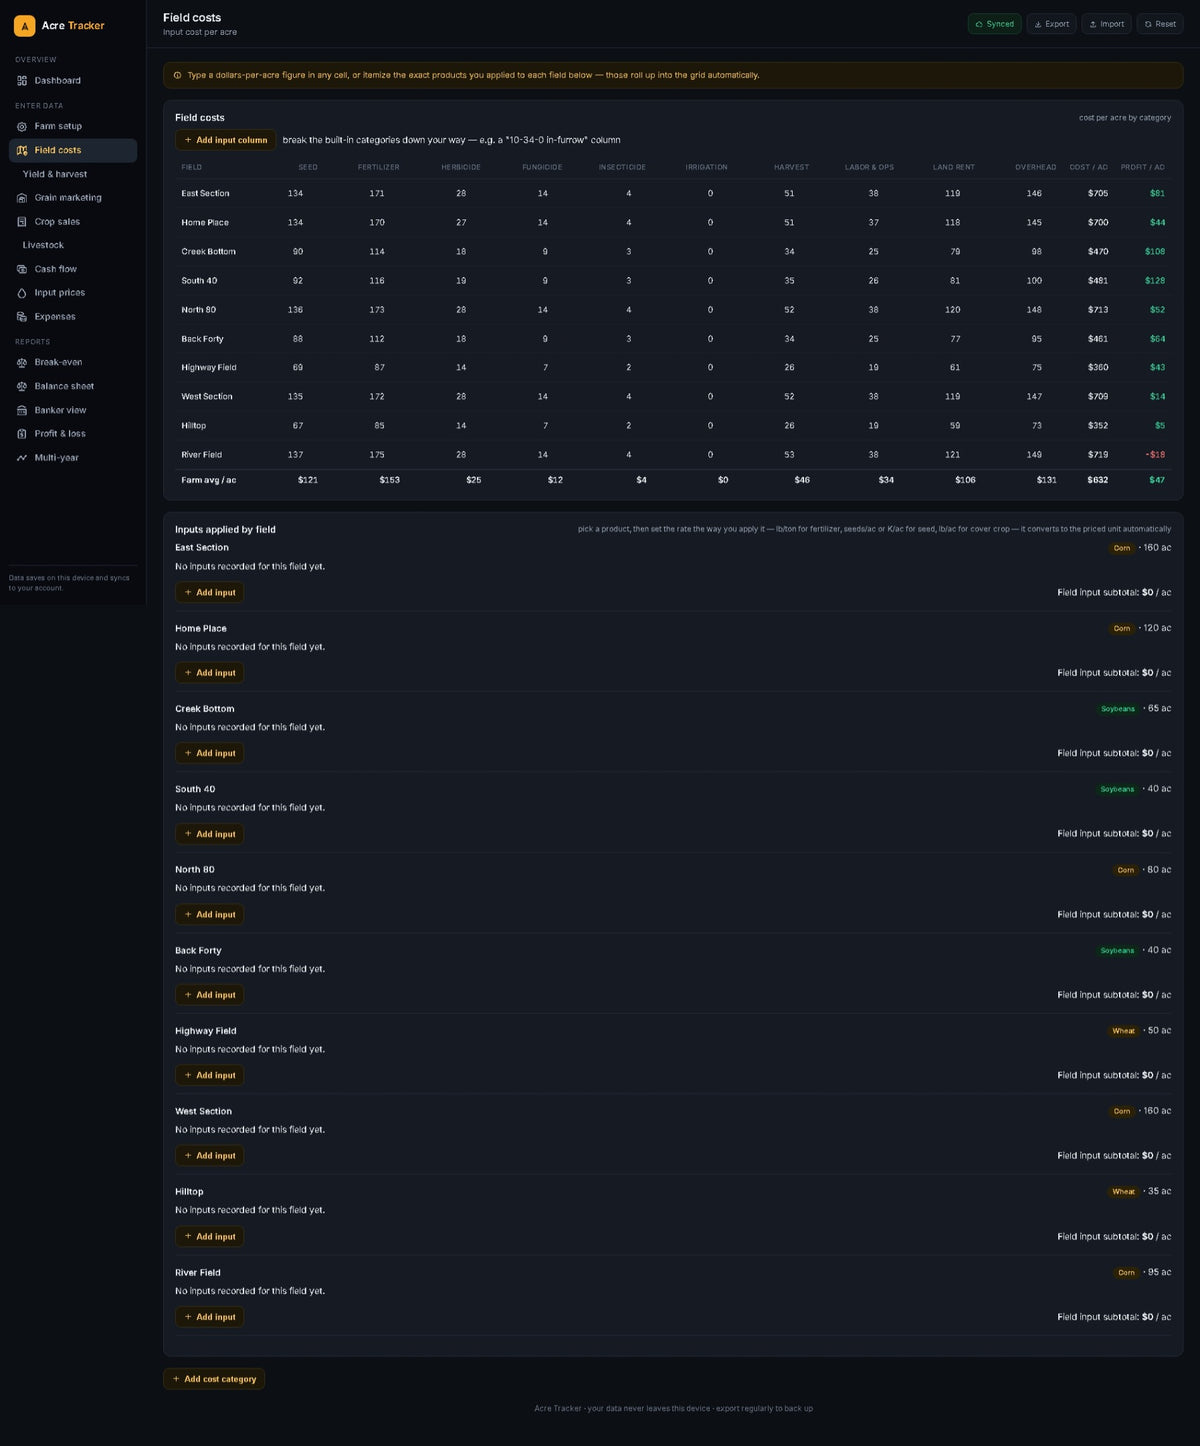Click the Soybeans tag for Back Forty
The width and height of the screenshot is (1200, 1446).
coord(1117,950)
